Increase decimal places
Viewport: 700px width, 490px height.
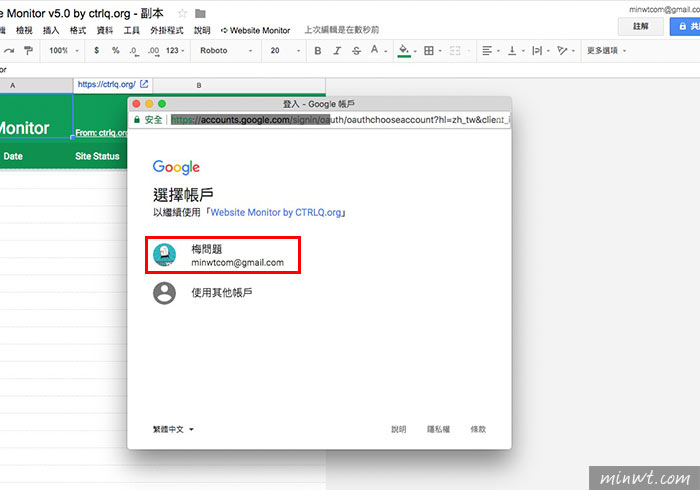[x=153, y=51]
